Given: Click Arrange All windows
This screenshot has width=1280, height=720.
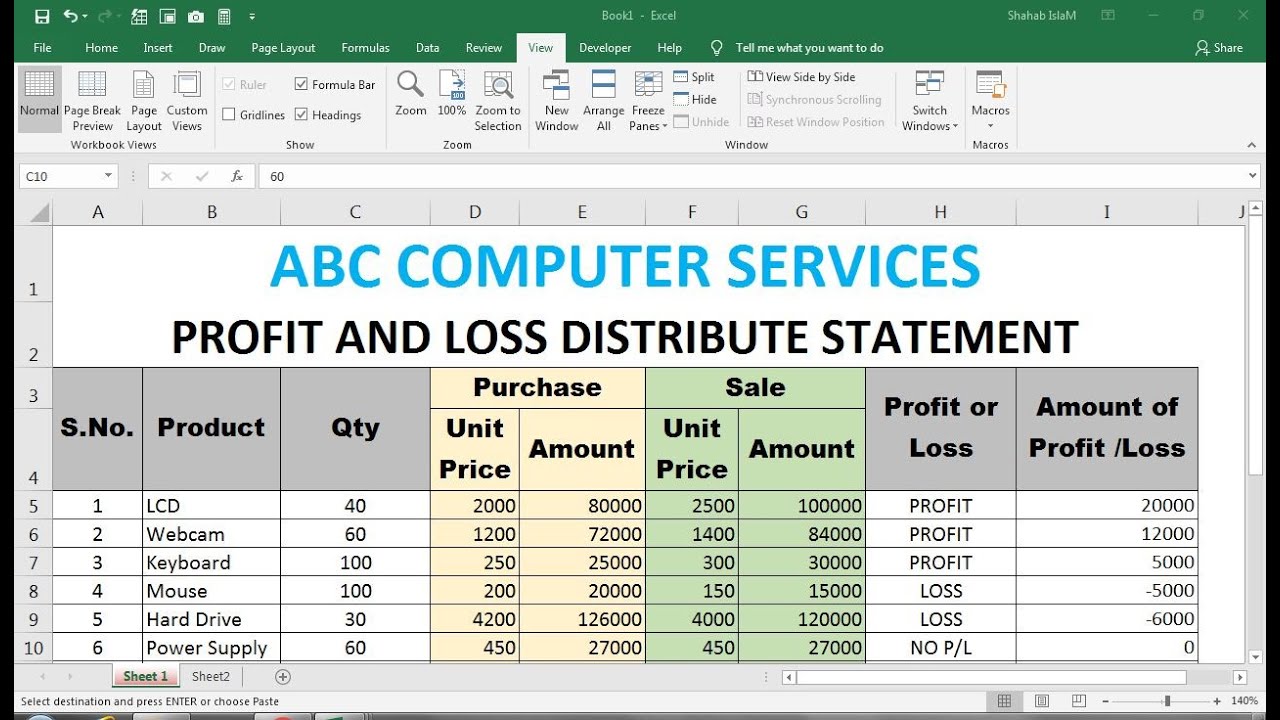Looking at the screenshot, I should (604, 100).
